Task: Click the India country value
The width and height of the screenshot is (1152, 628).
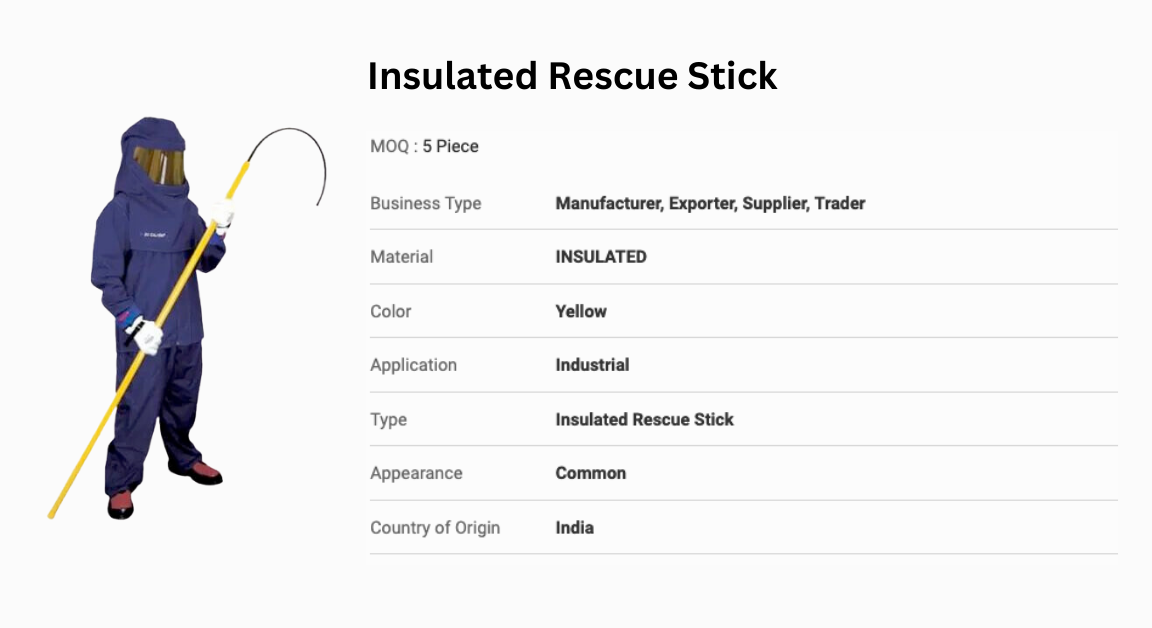Action: pos(574,527)
